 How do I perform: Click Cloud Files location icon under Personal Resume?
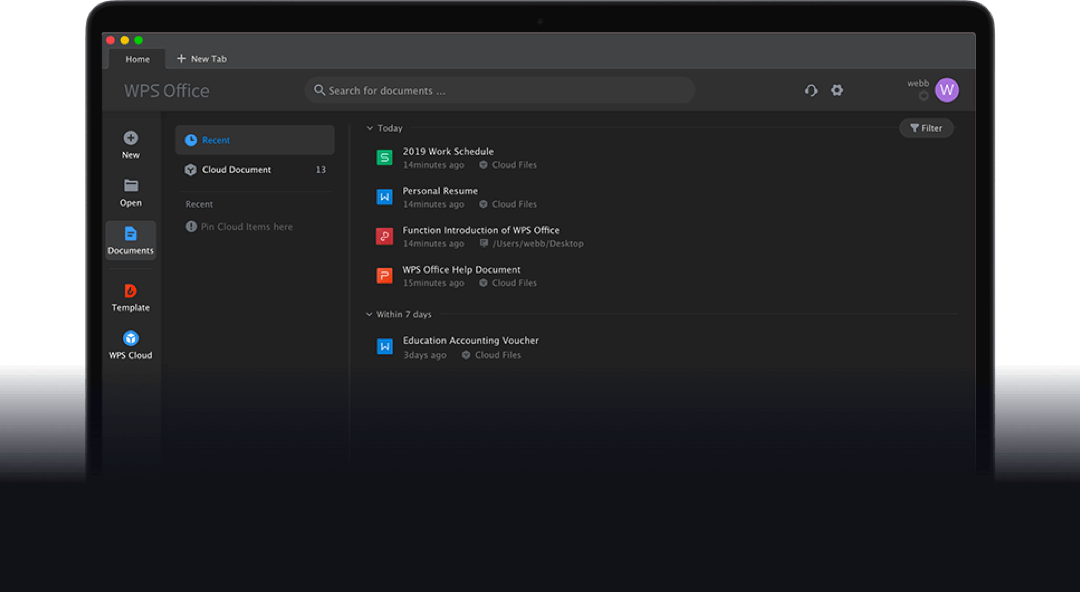point(484,205)
